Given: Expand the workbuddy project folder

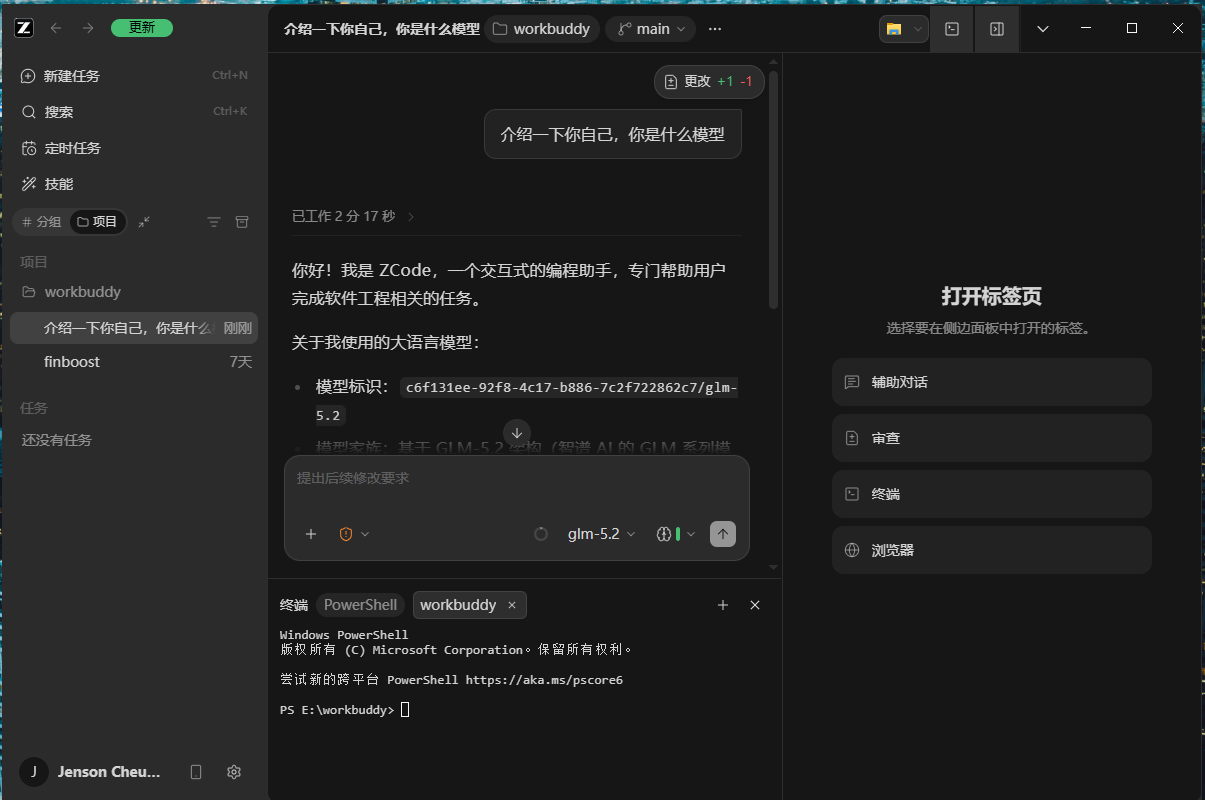Looking at the screenshot, I should pyautogui.click(x=134, y=292).
